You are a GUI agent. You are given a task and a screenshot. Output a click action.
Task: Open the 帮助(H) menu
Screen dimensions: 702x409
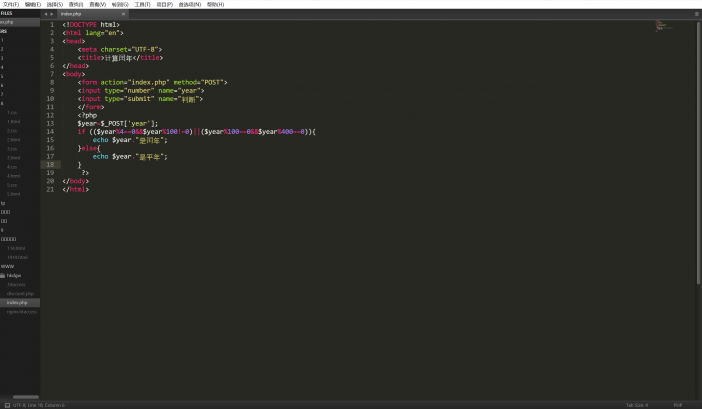(215, 4)
